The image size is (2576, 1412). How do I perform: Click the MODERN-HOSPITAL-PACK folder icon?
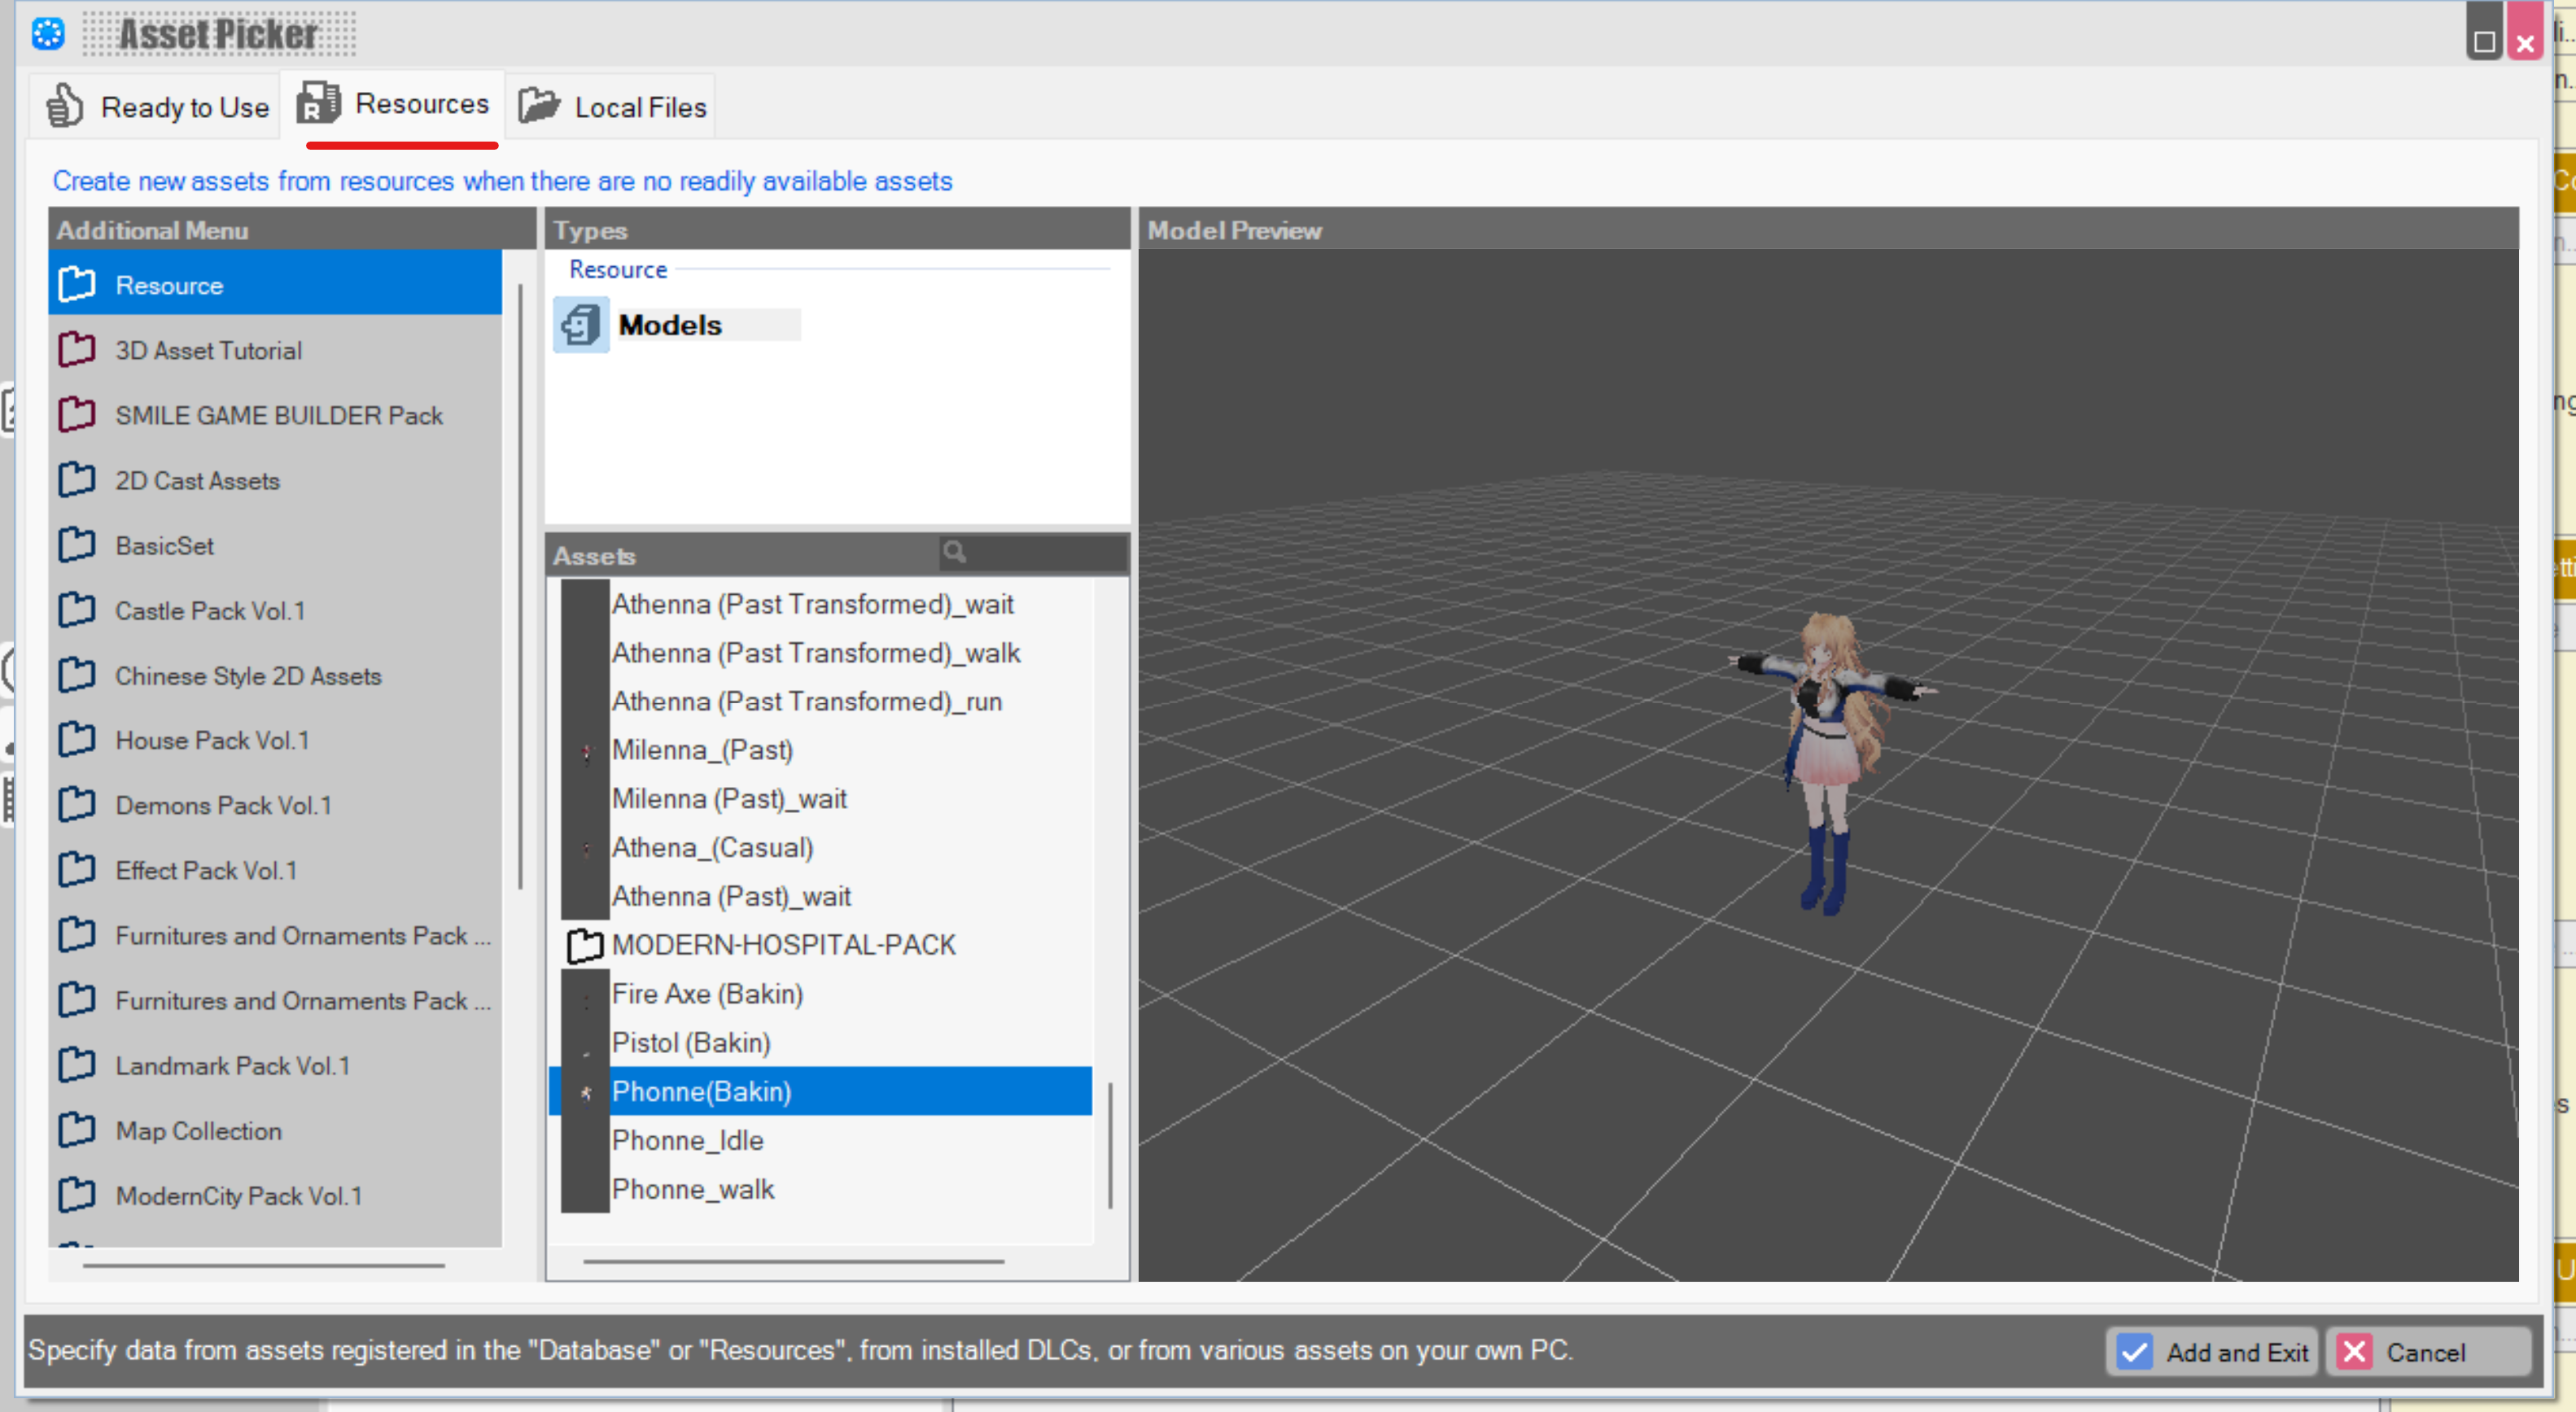(x=585, y=945)
